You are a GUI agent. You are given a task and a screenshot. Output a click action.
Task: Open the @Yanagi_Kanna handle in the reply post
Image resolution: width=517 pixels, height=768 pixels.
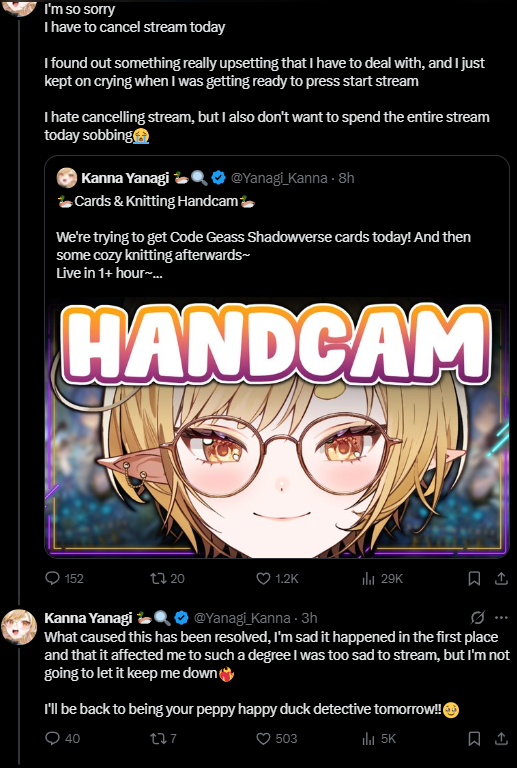click(242, 618)
